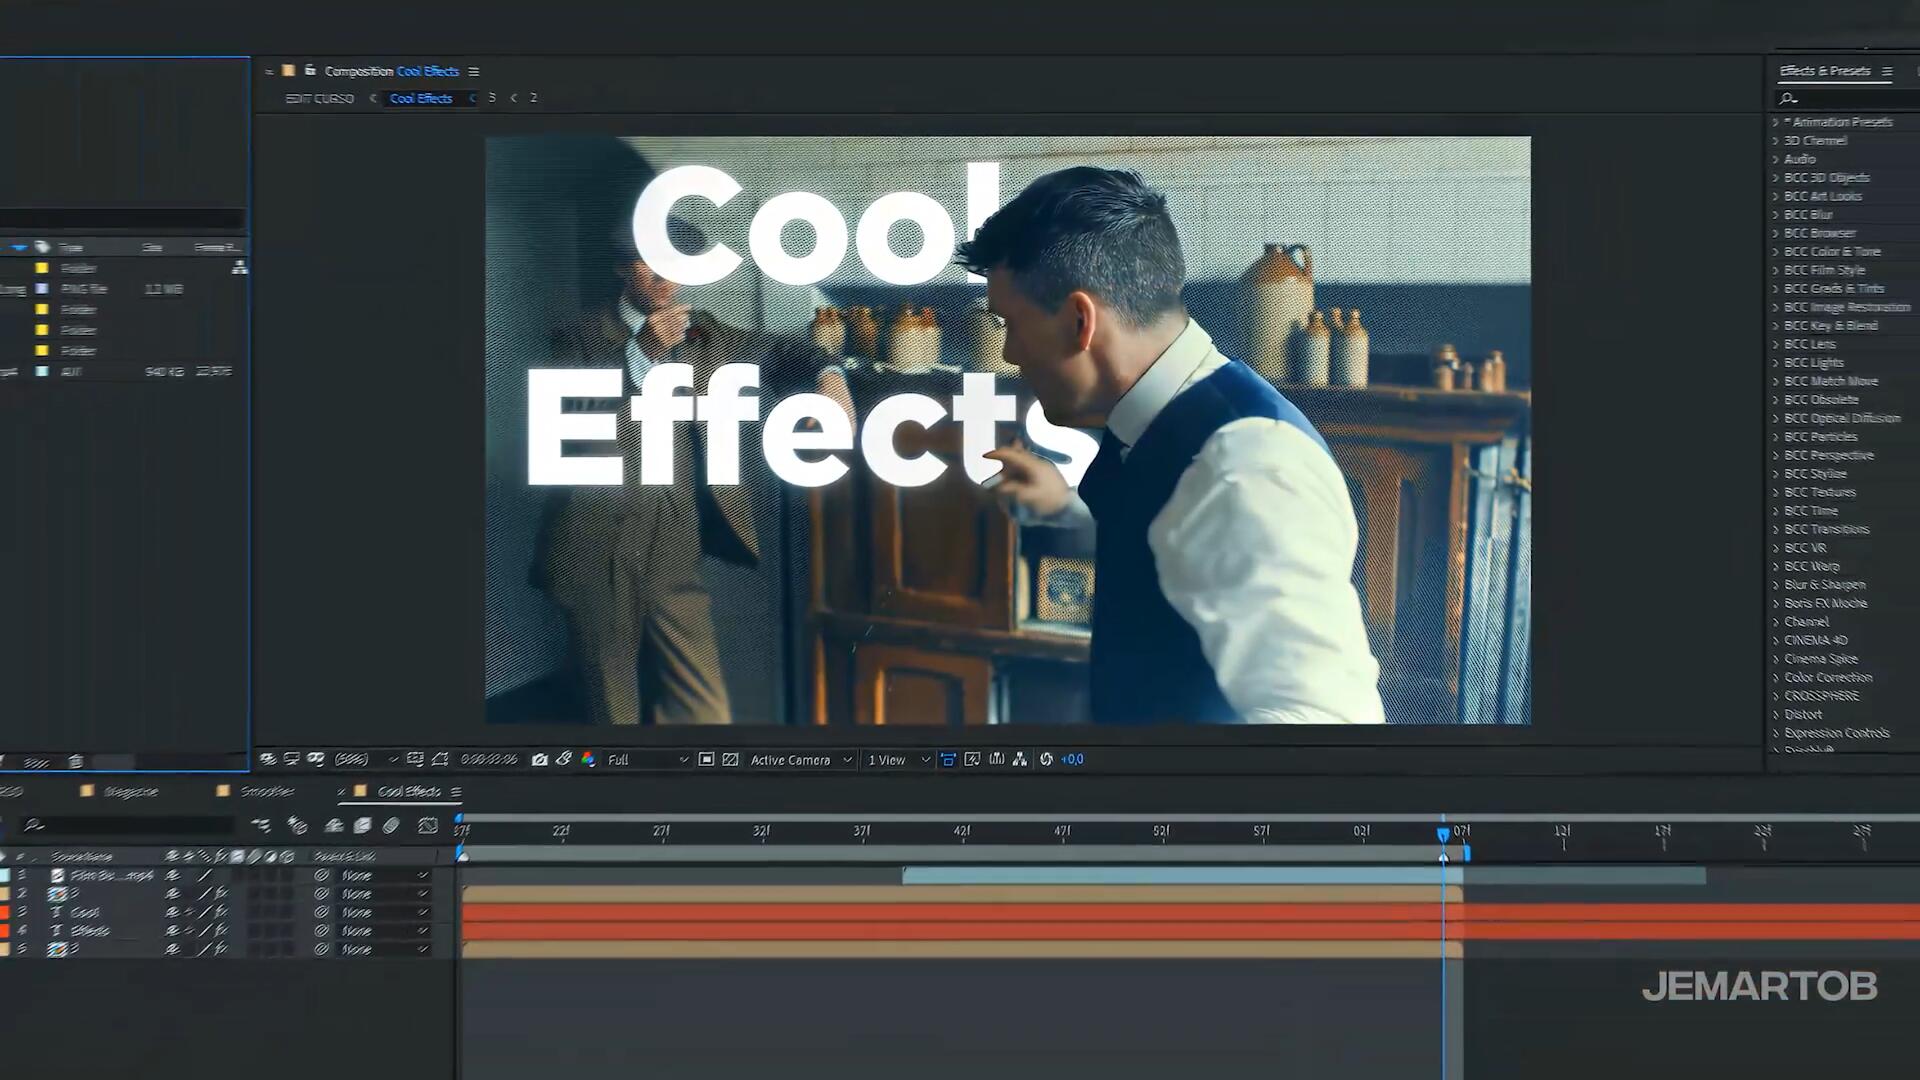The image size is (1920, 1080).
Task: Click the fast previews icon in the viewer bar
Action: point(972,760)
